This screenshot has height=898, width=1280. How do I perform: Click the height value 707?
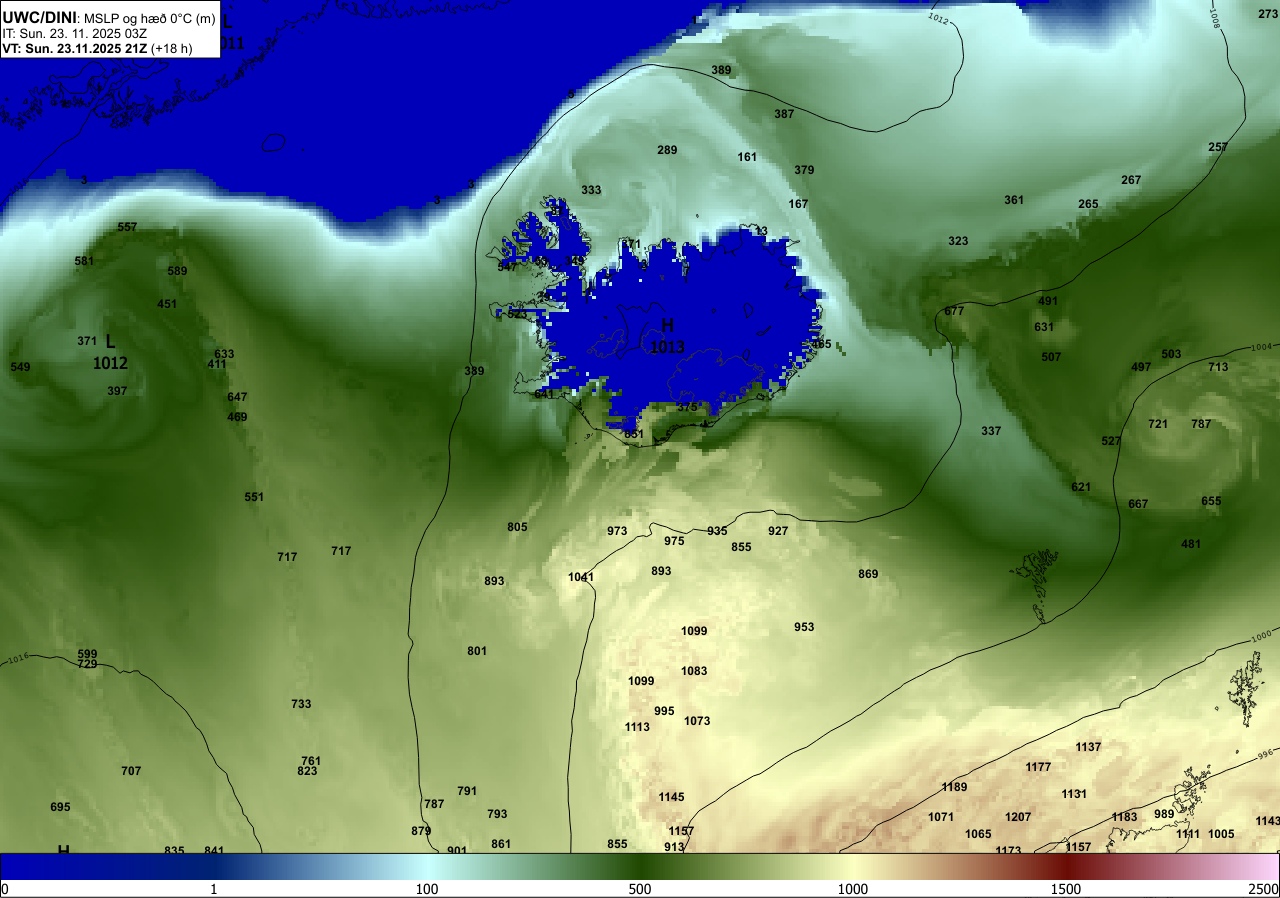[x=131, y=771]
